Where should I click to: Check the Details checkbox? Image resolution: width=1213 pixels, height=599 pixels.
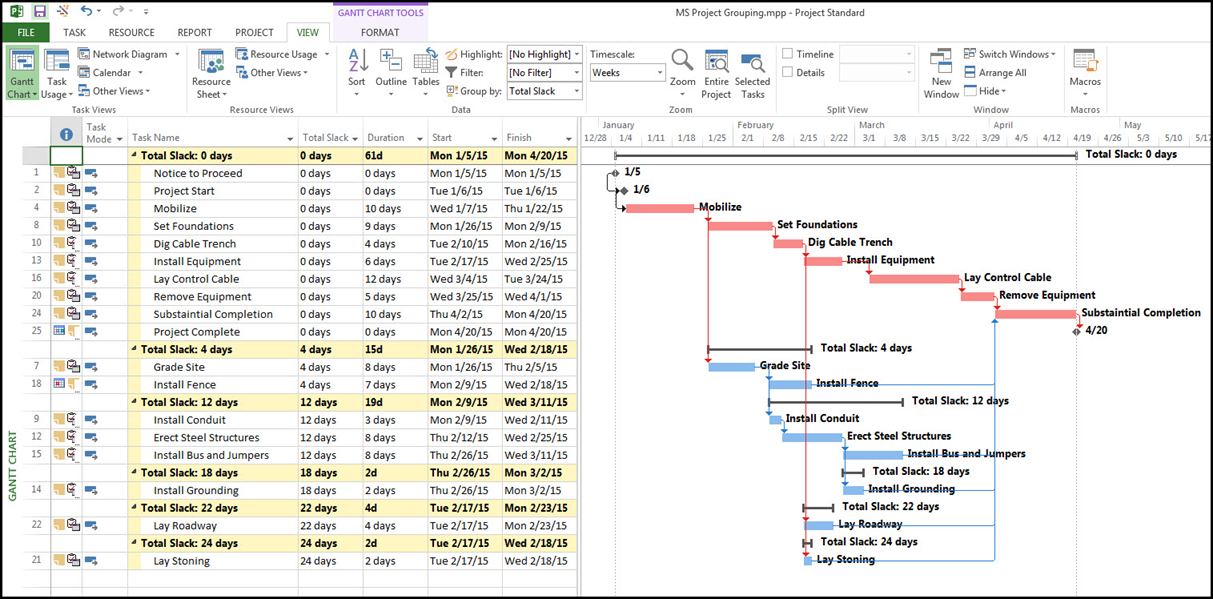coord(788,73)
